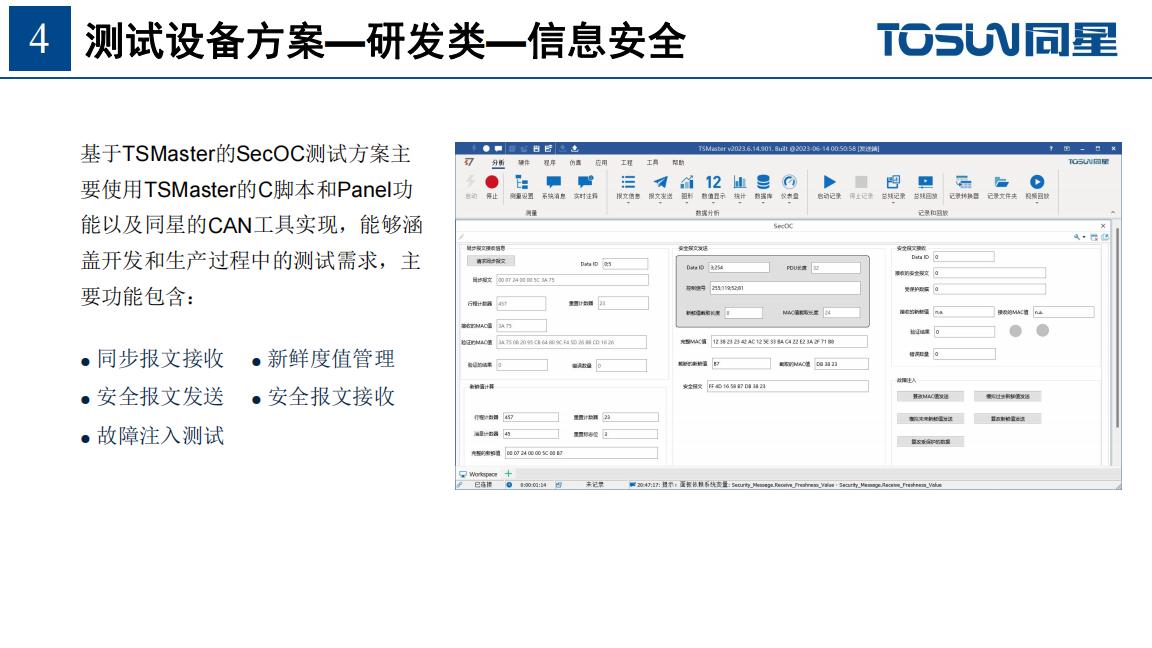Click the red 停止 stop button
This screenshot has height=648, width=1152.
492,186
